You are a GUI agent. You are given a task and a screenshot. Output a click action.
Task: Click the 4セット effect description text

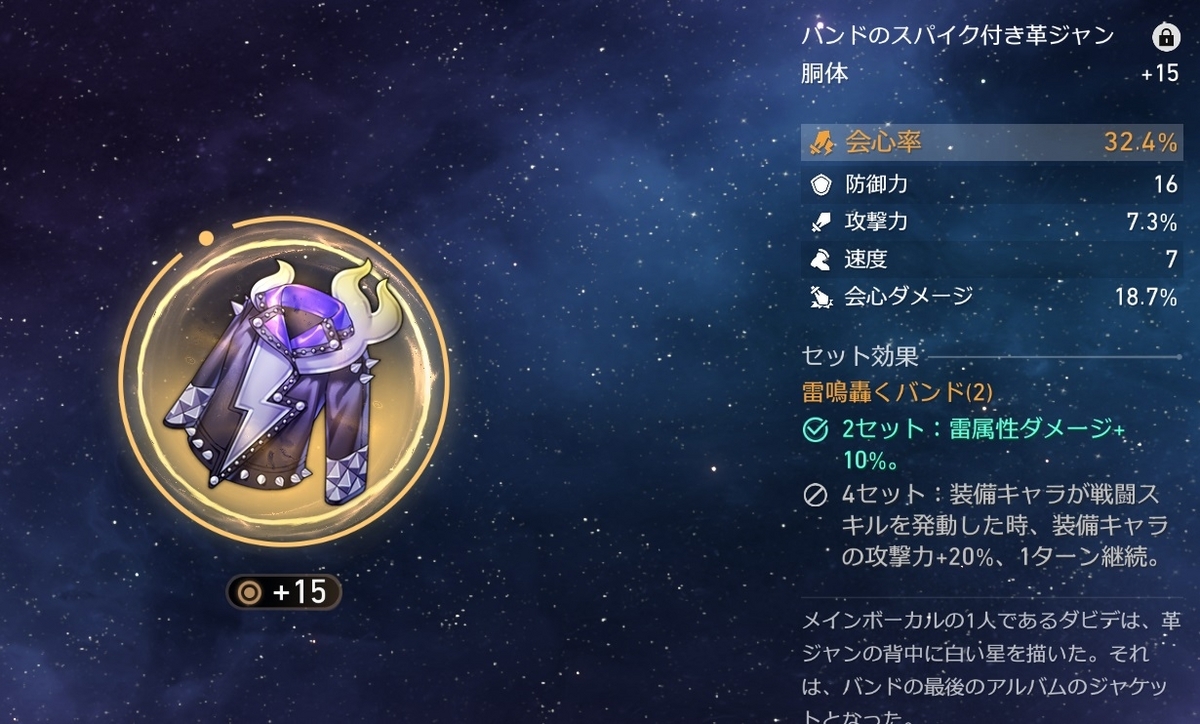pyautogui.click(x=1000, y=526)
